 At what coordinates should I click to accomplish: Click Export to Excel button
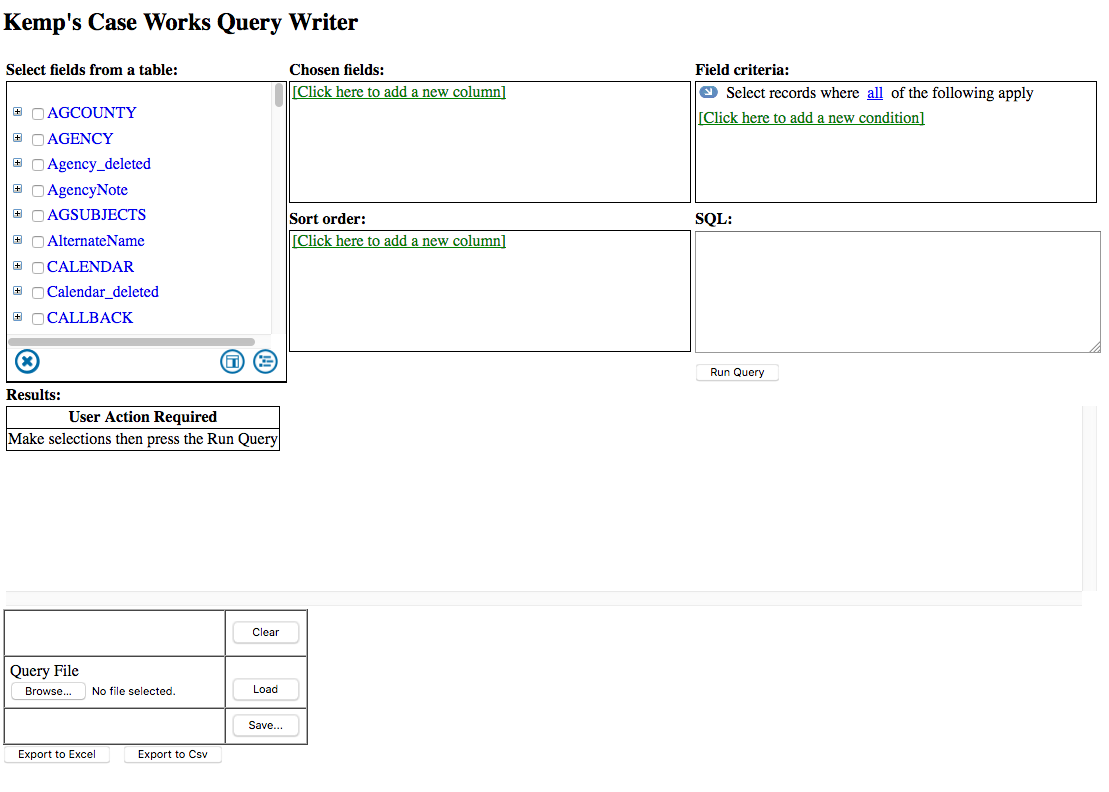click(57, 754)
